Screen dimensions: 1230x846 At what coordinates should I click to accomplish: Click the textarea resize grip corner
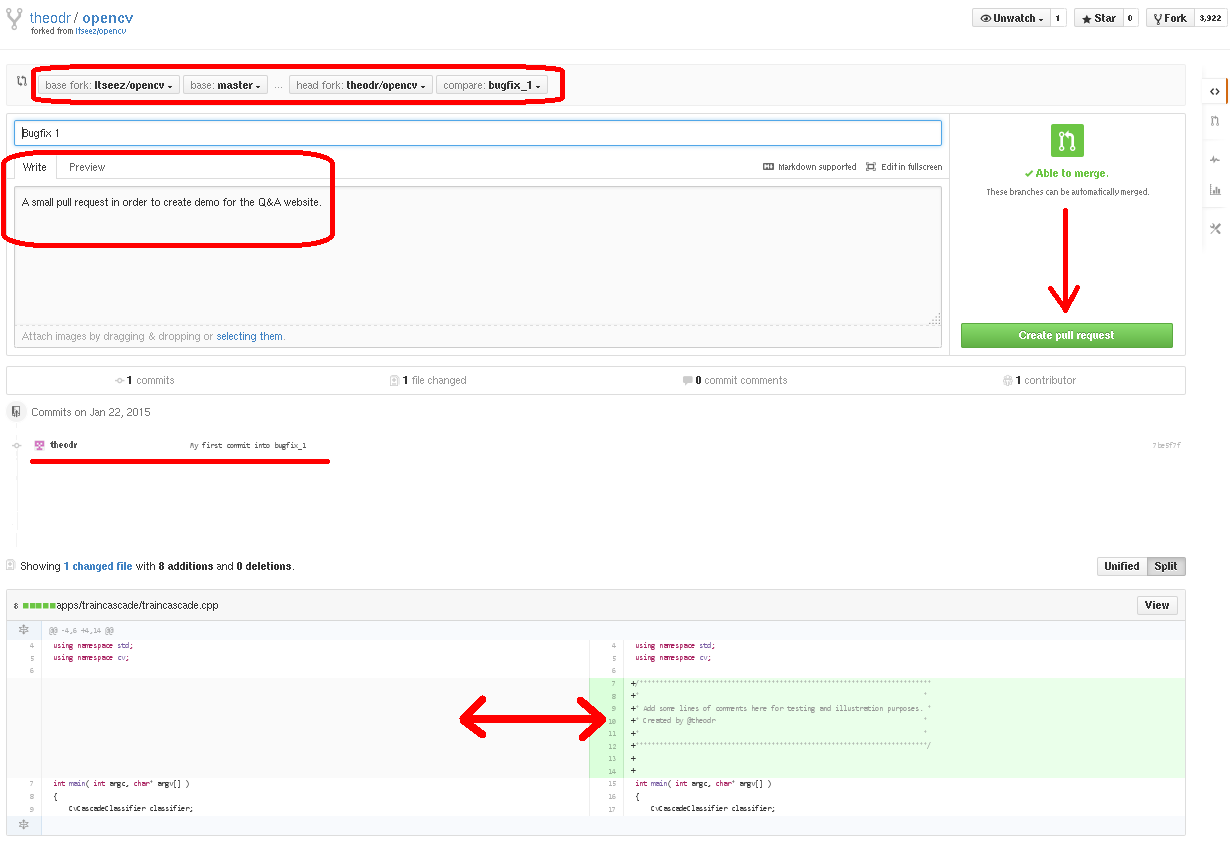point(935,319)
